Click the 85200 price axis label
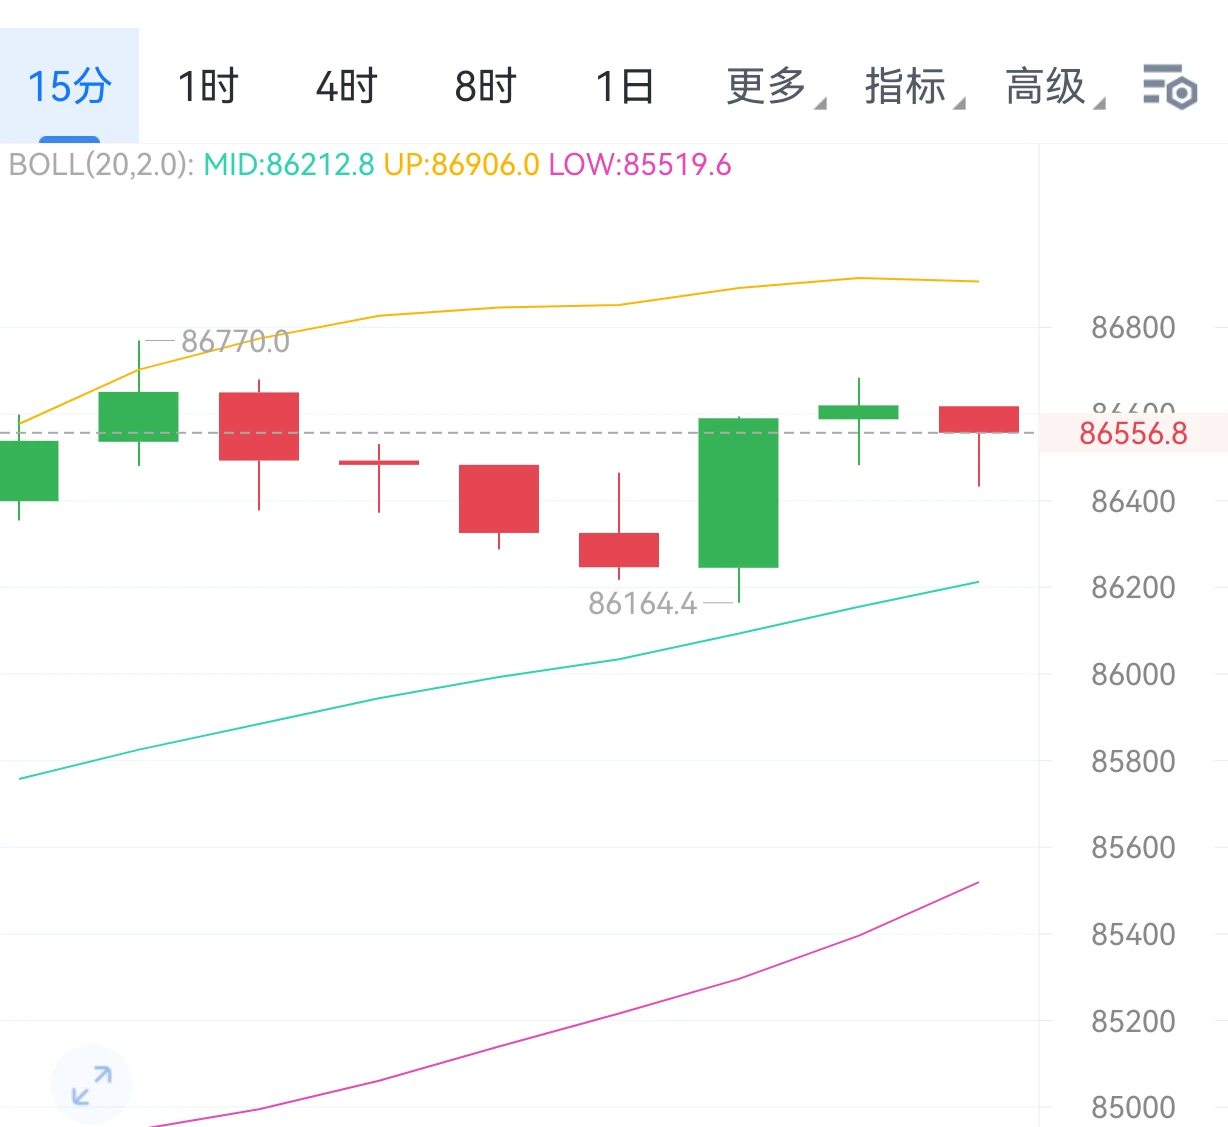 tap(1133, 1021)
